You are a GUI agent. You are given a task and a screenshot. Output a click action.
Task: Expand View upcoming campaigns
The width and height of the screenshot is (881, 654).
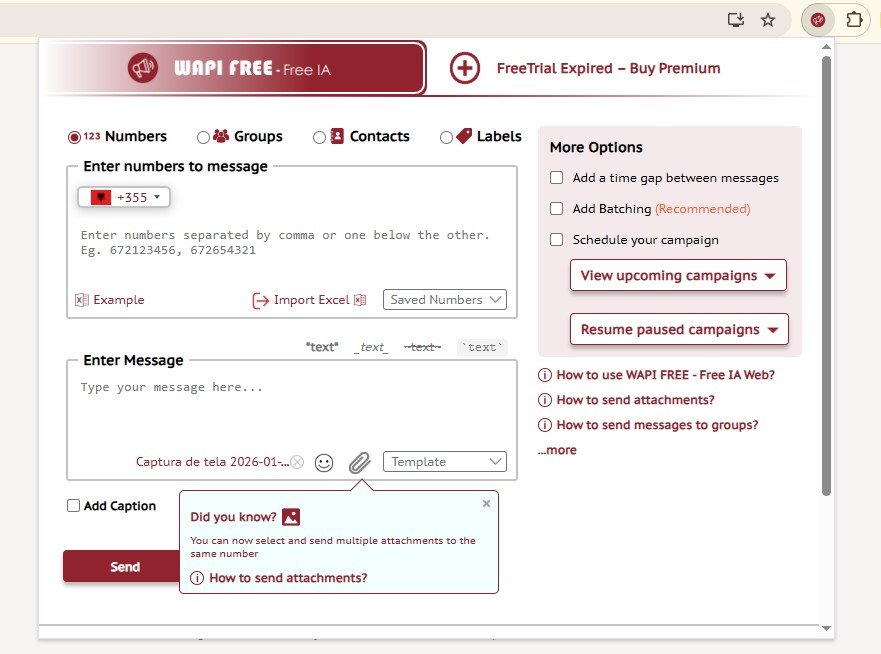pyautogui.click(x=678, y=275)
